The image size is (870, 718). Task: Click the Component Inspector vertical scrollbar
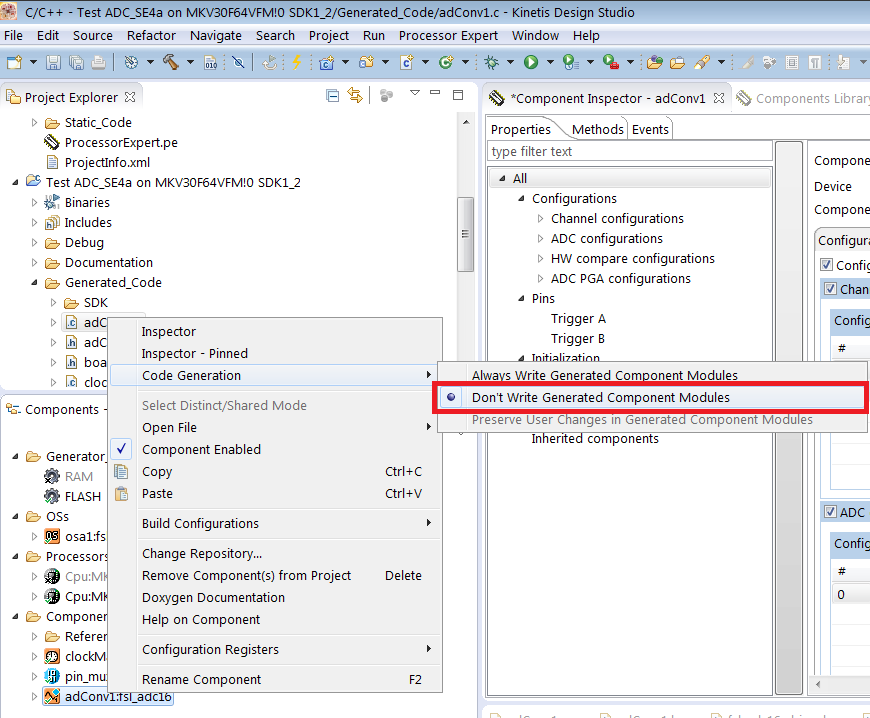789,417
